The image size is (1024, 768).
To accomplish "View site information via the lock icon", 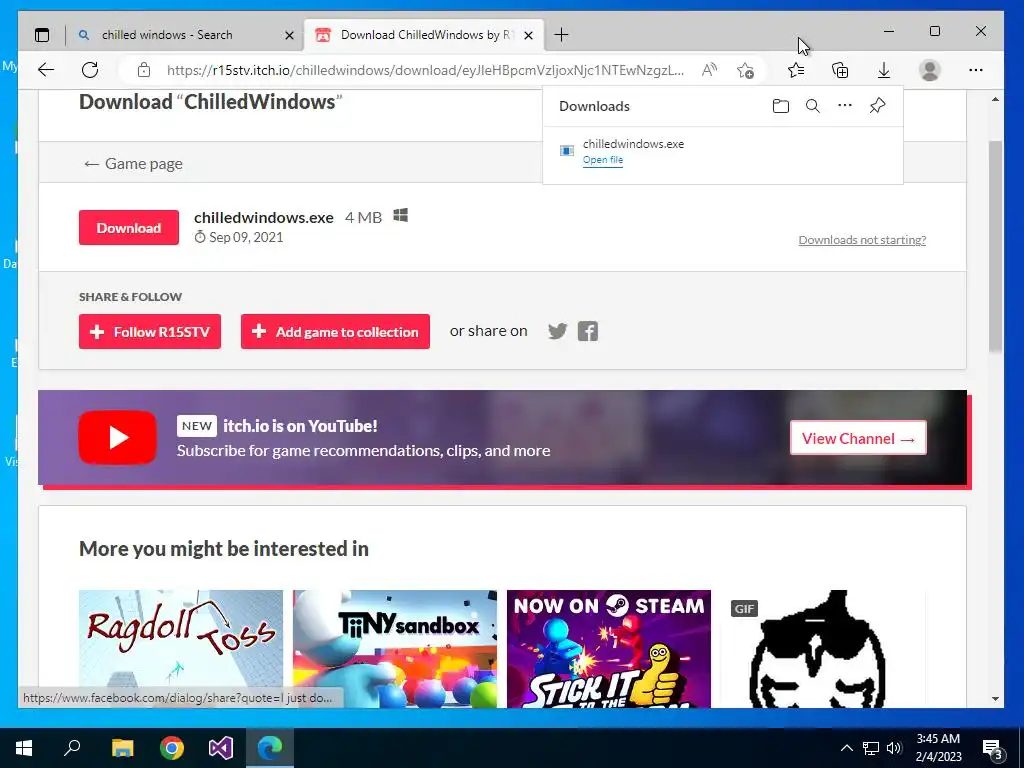I will [x=144, y=70].
